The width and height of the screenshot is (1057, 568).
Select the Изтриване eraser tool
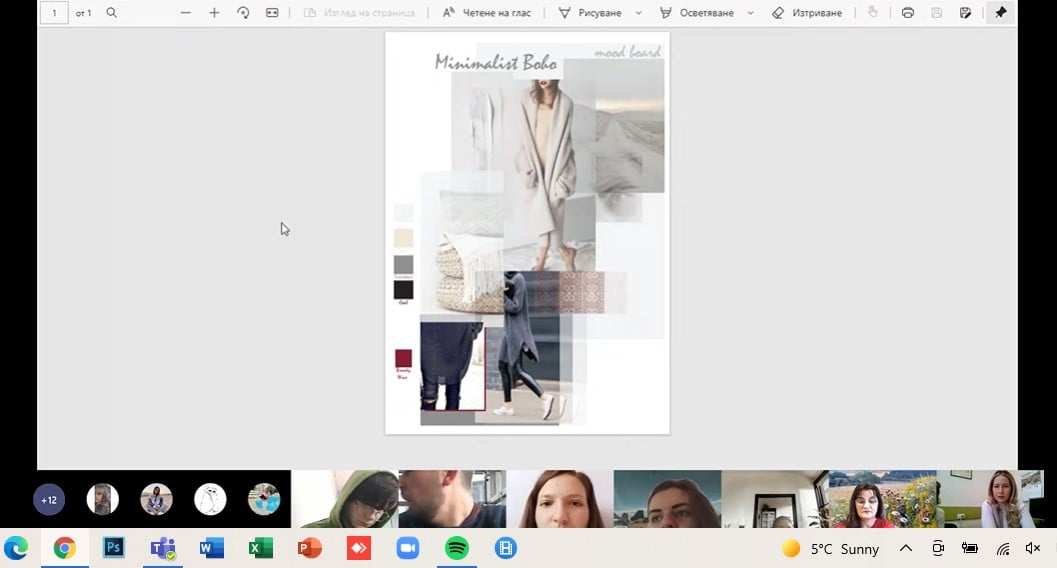pyautogui.click(x=807, y=13)
